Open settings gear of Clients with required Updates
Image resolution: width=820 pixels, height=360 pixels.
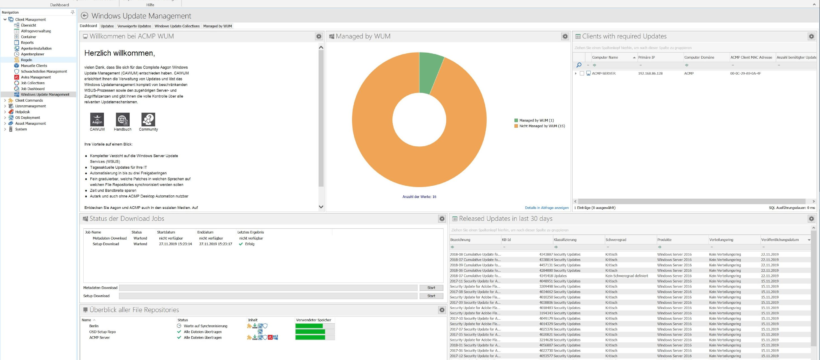click(x=812, y=37)
